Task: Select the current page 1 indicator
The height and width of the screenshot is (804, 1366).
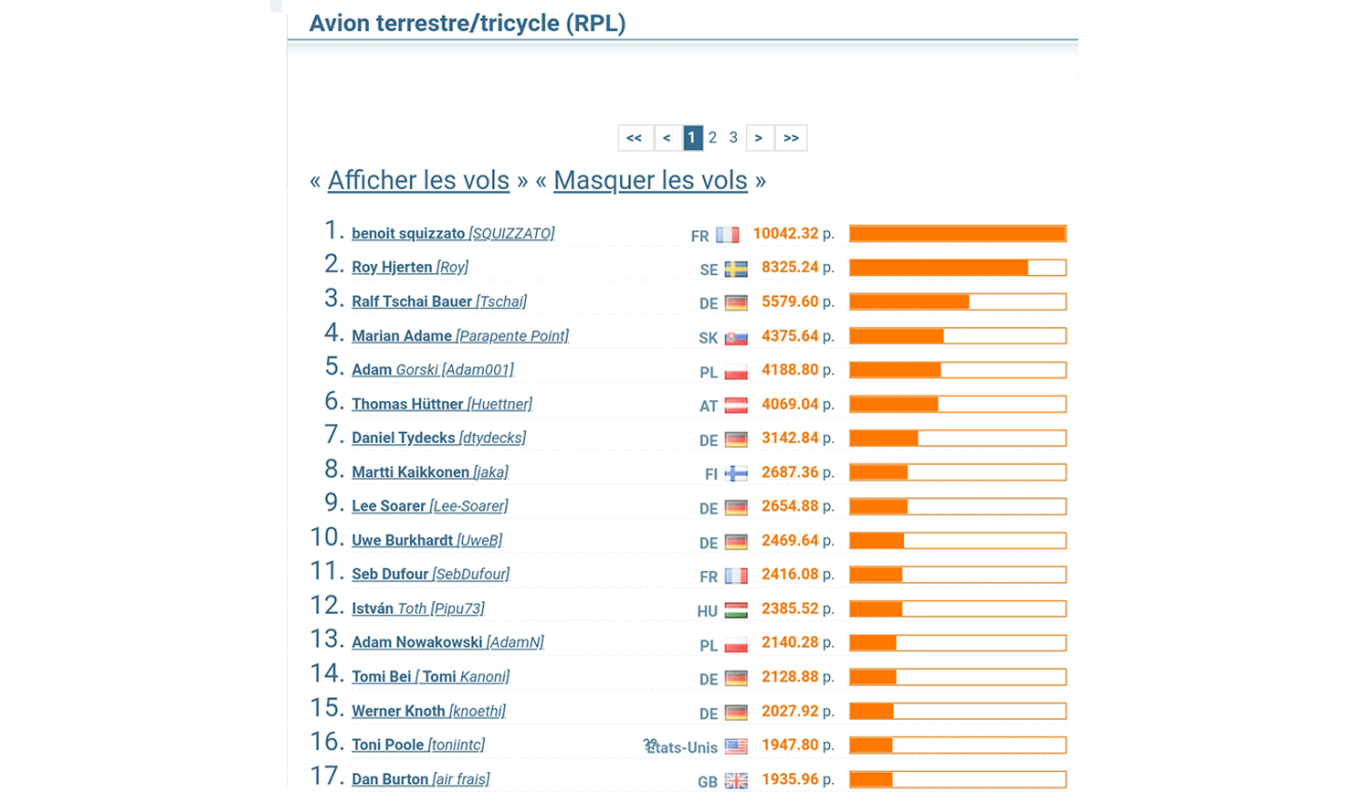Action: click(x=692, y=138)
